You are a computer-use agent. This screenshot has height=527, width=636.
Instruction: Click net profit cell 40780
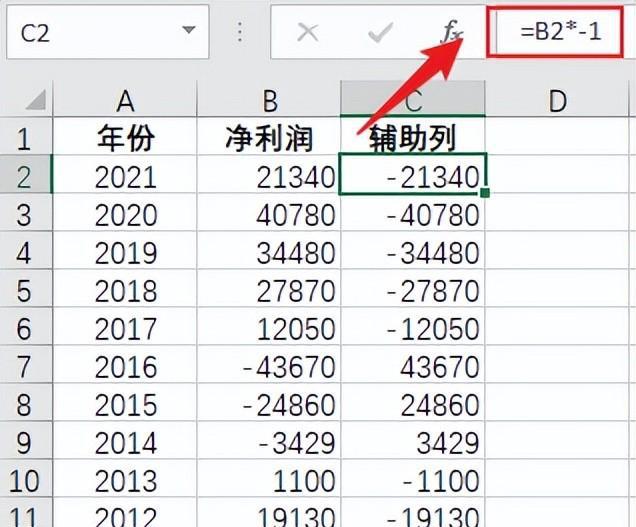pyautogui.click(x=269, y=212)
